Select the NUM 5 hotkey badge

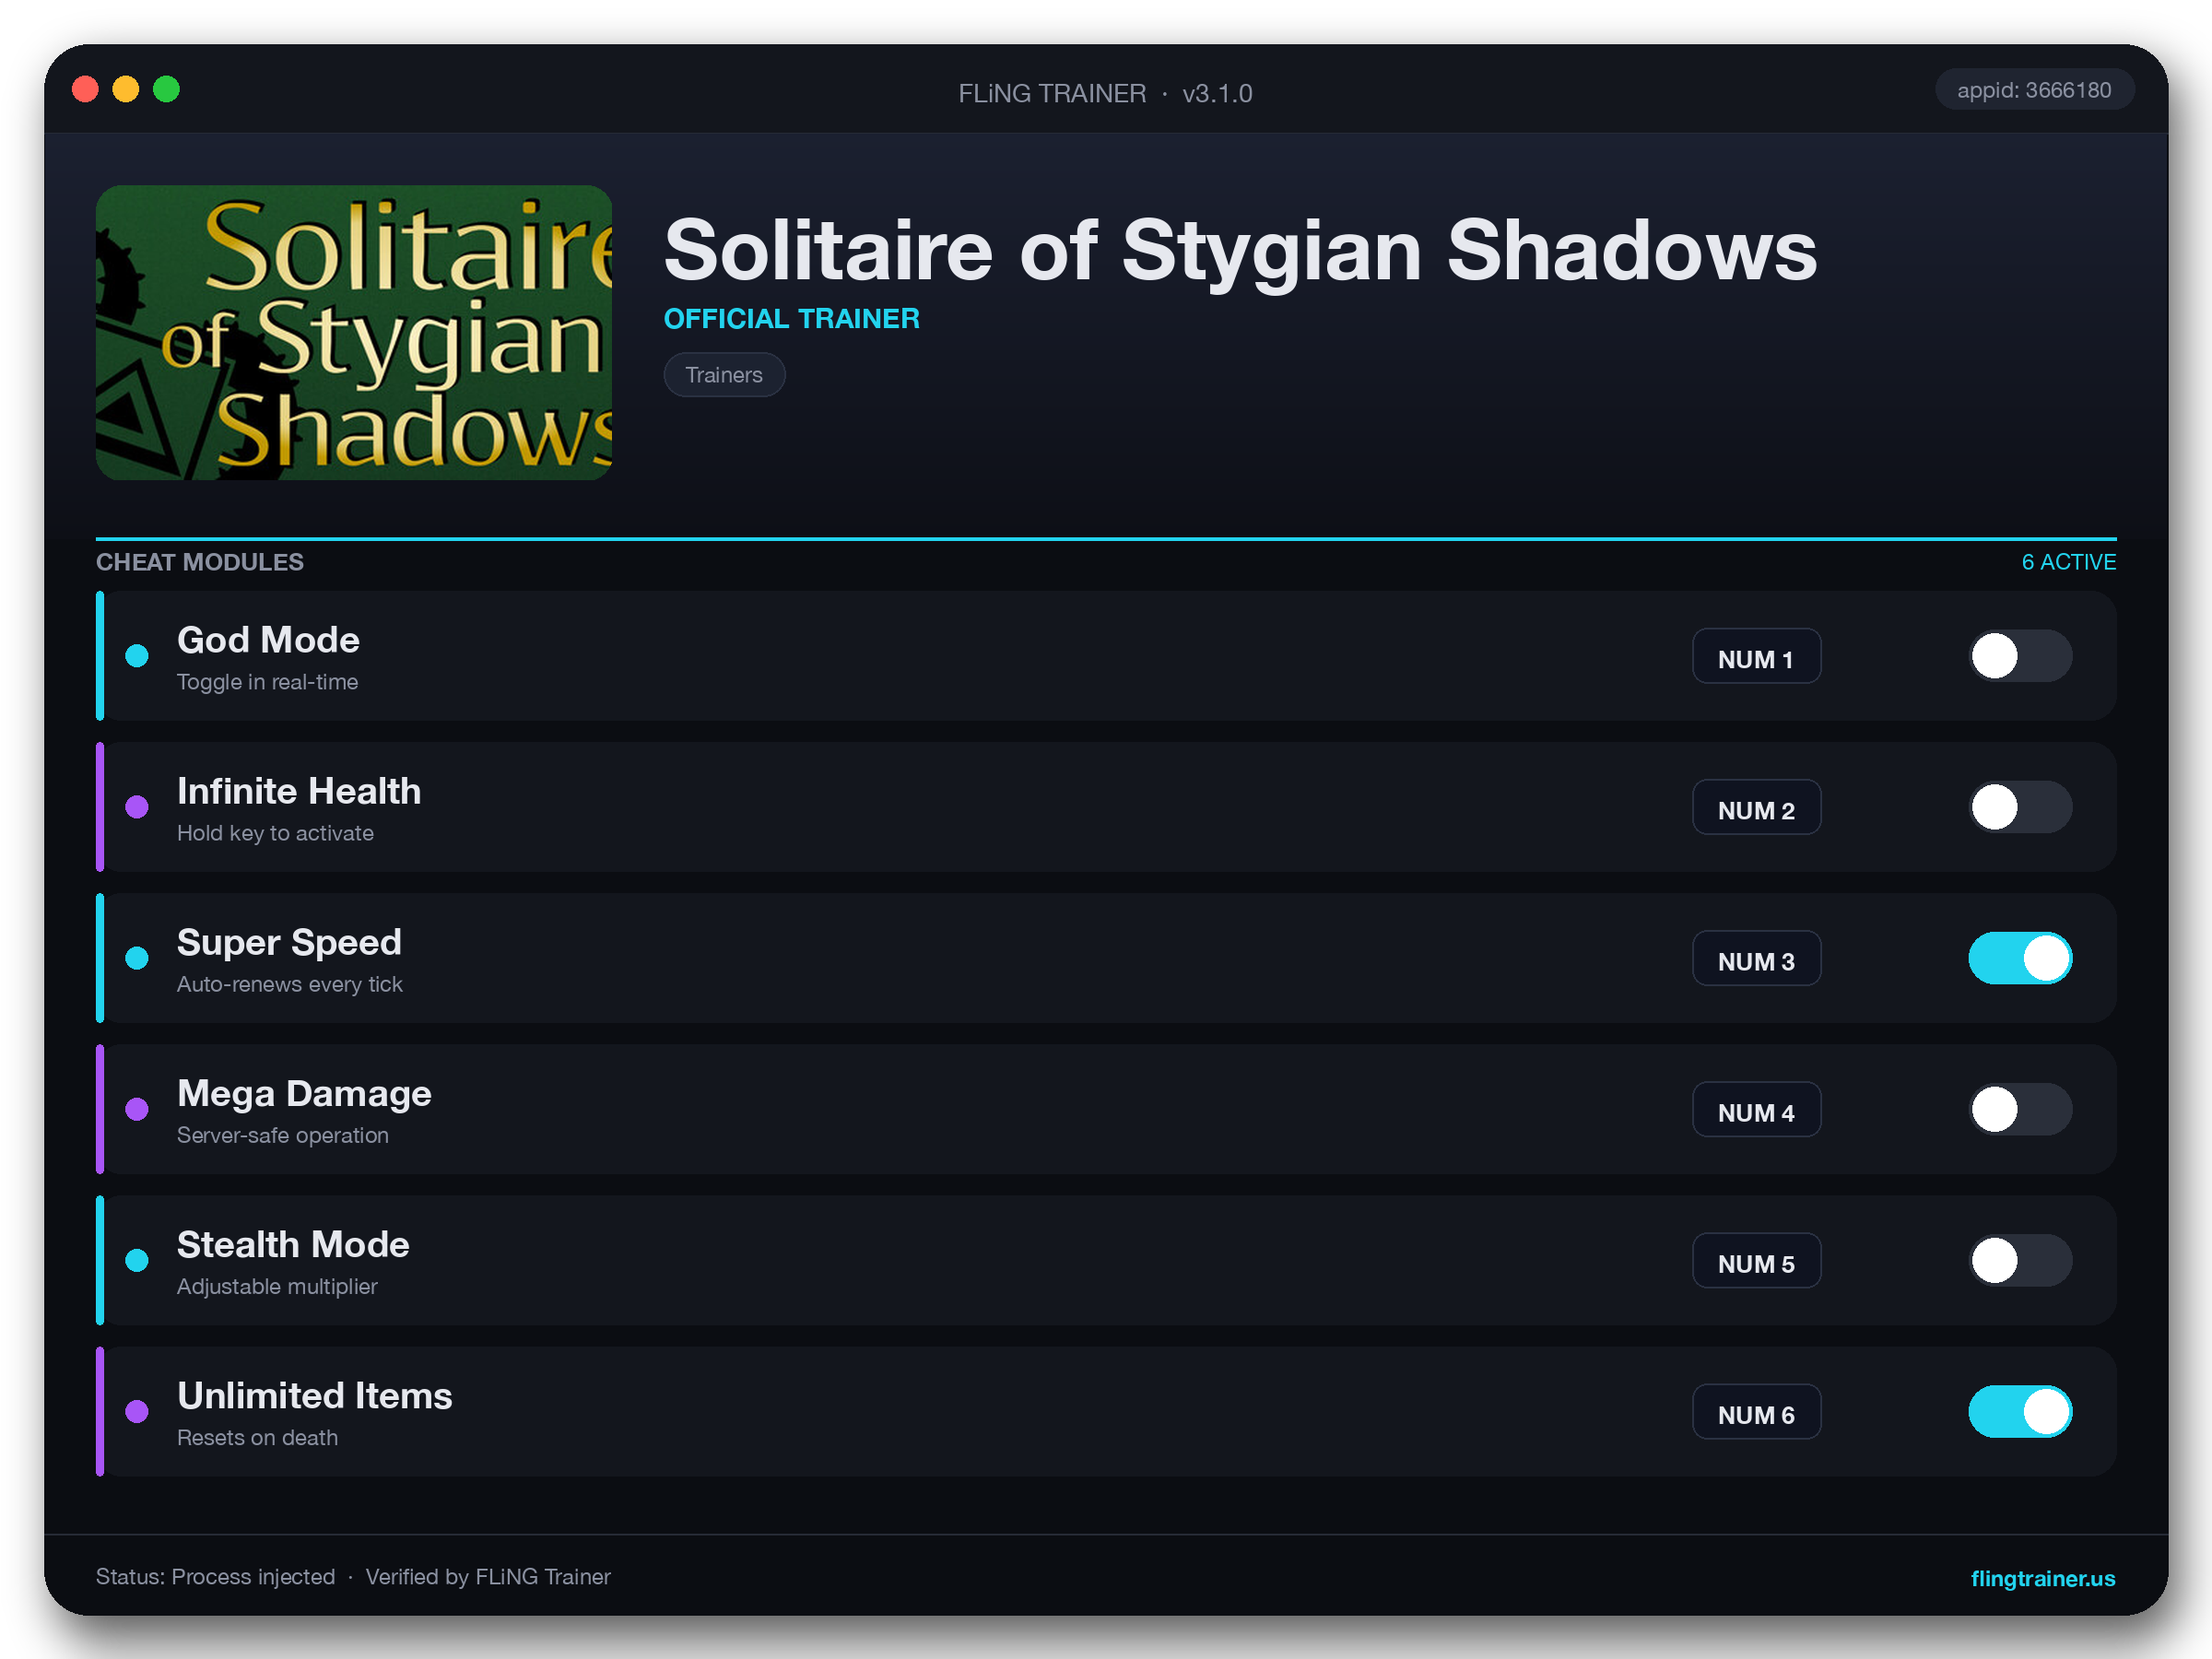pos(1756,1260)
